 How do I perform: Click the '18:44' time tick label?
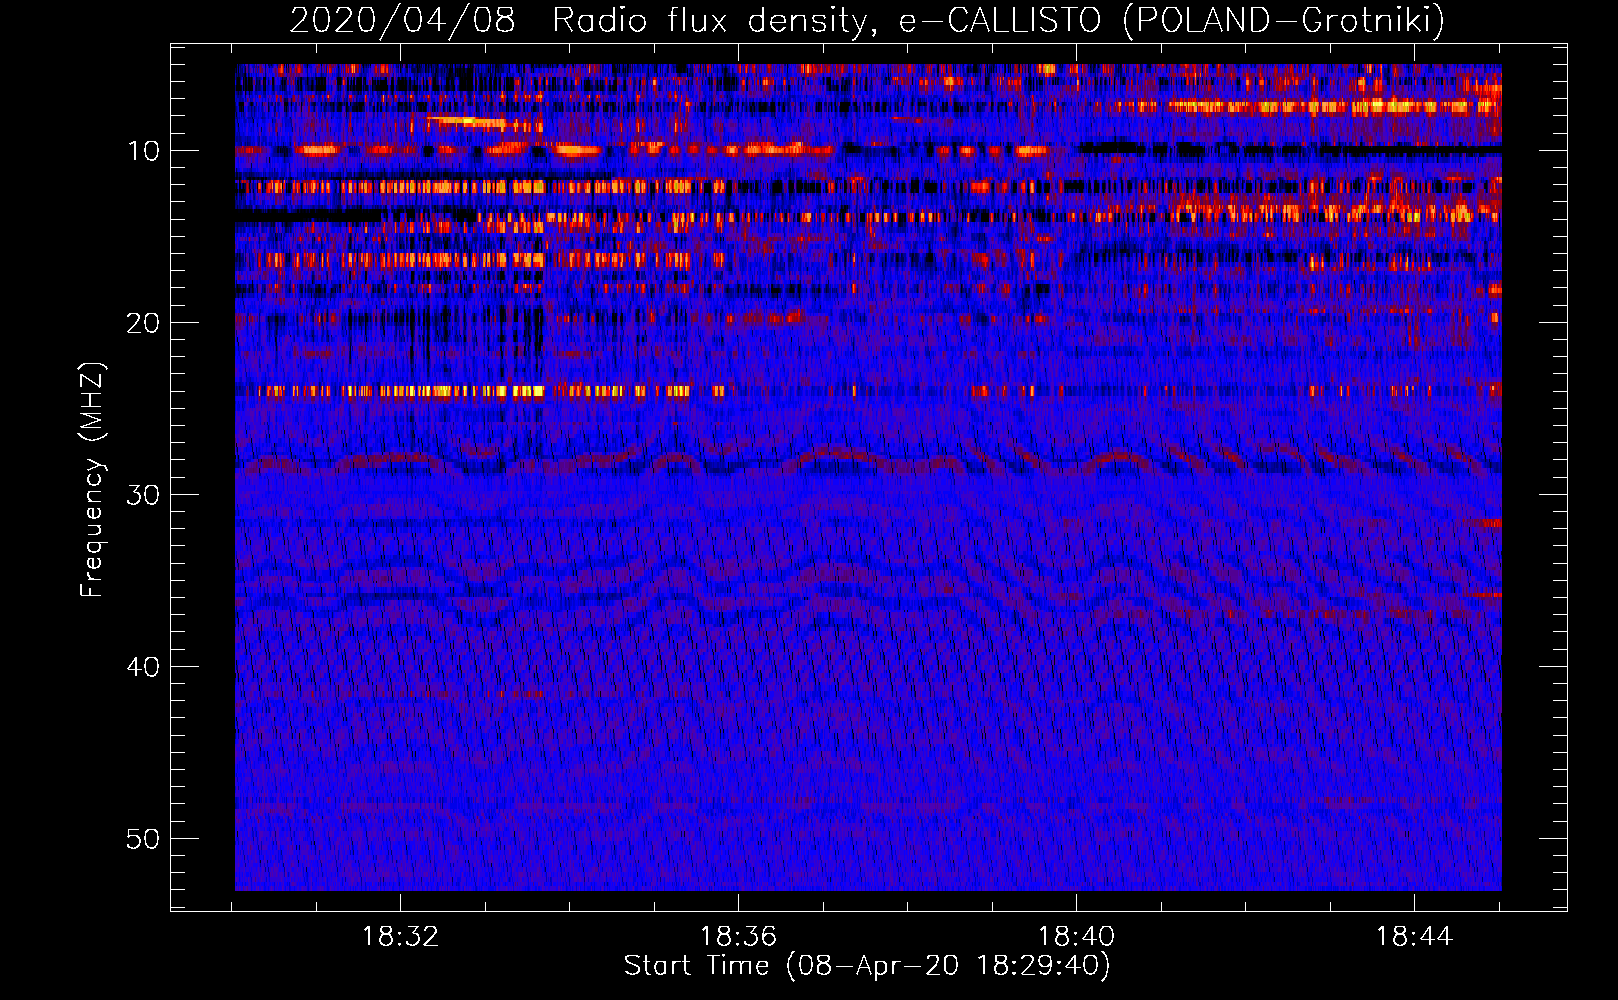[1414, 937]
